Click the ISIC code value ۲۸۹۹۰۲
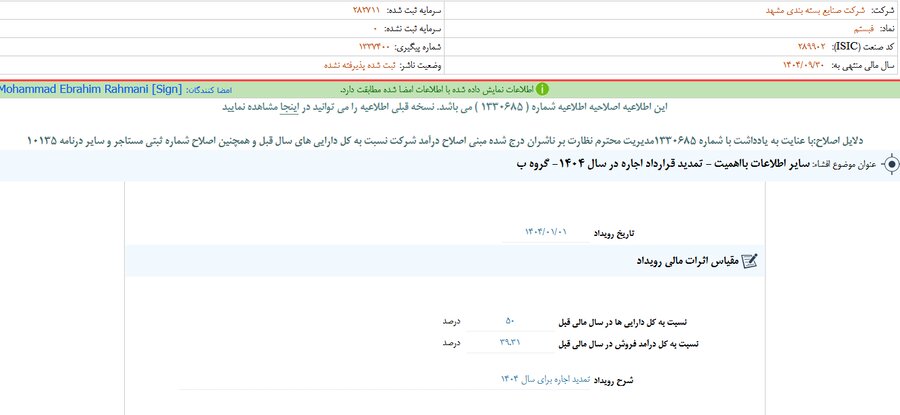The image size is (900, 415). point(814,47)
